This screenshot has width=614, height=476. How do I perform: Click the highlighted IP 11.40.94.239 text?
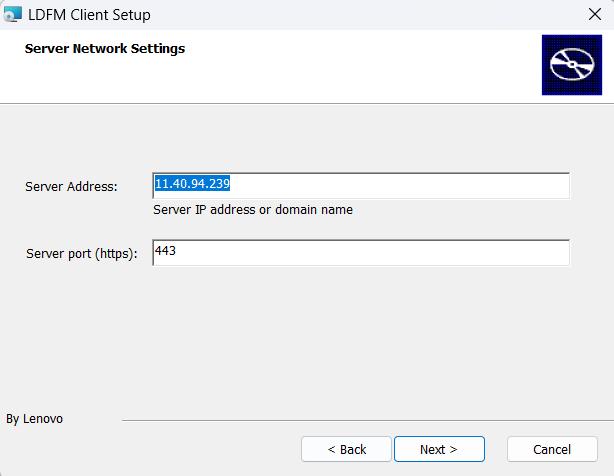coord(193,184)
